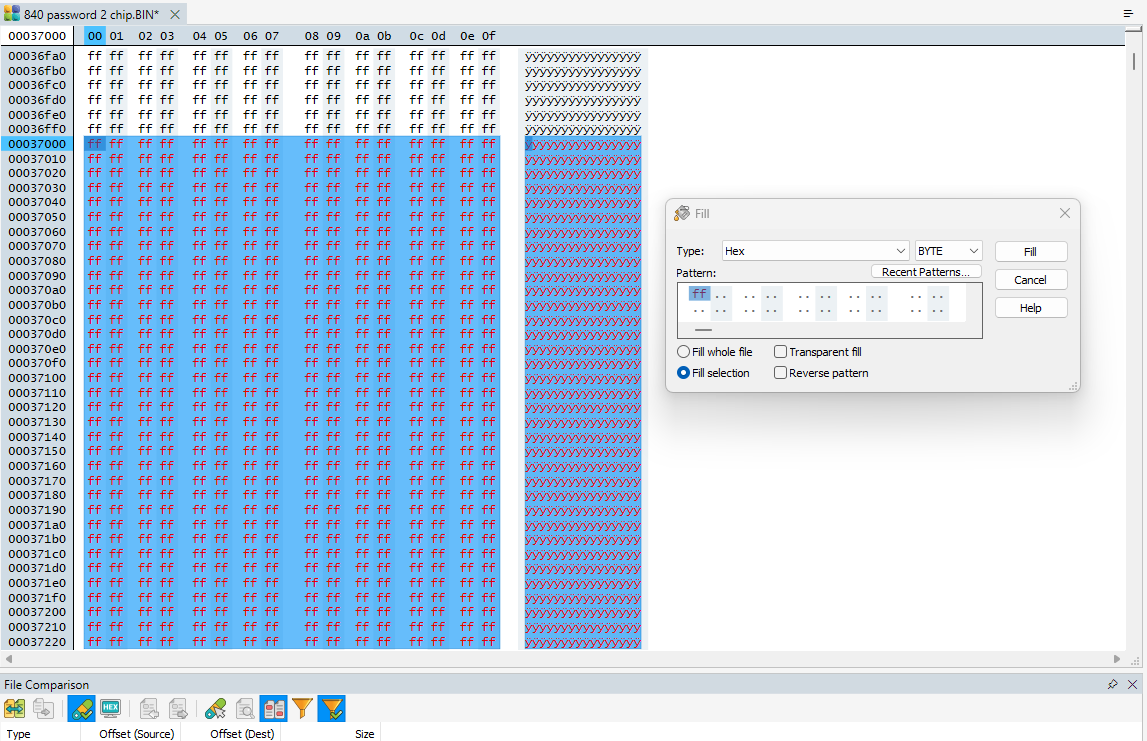Click the application icon on the file tab
This screenshot has height=741, width=1147.
click(12, 13)
